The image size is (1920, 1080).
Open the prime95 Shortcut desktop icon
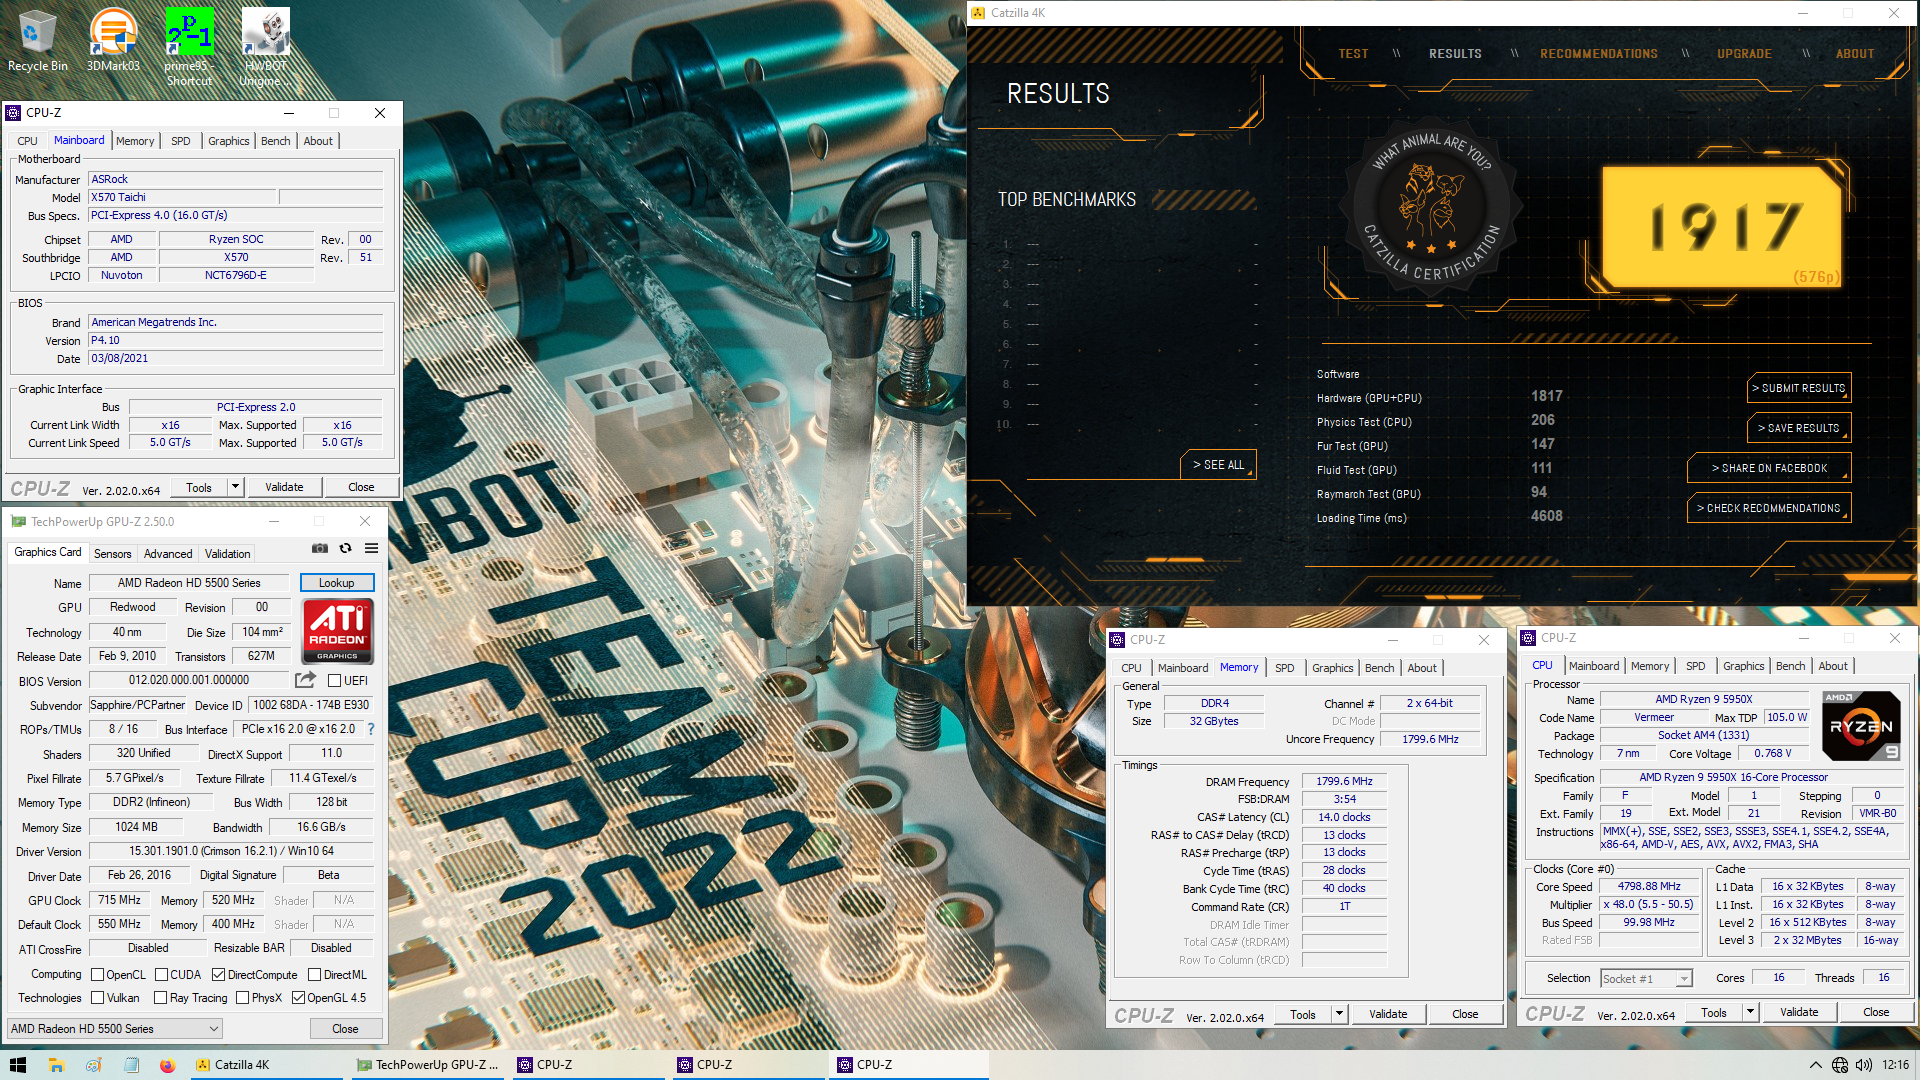point(189,47)
